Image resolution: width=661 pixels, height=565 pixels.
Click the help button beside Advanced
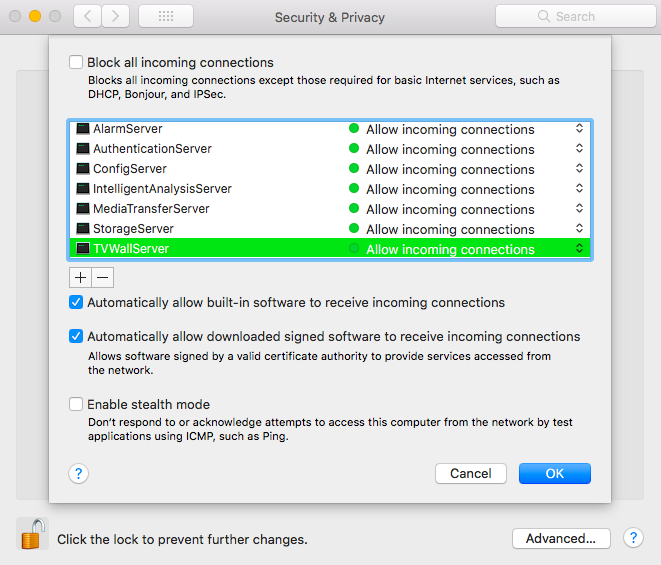point(632,538)
